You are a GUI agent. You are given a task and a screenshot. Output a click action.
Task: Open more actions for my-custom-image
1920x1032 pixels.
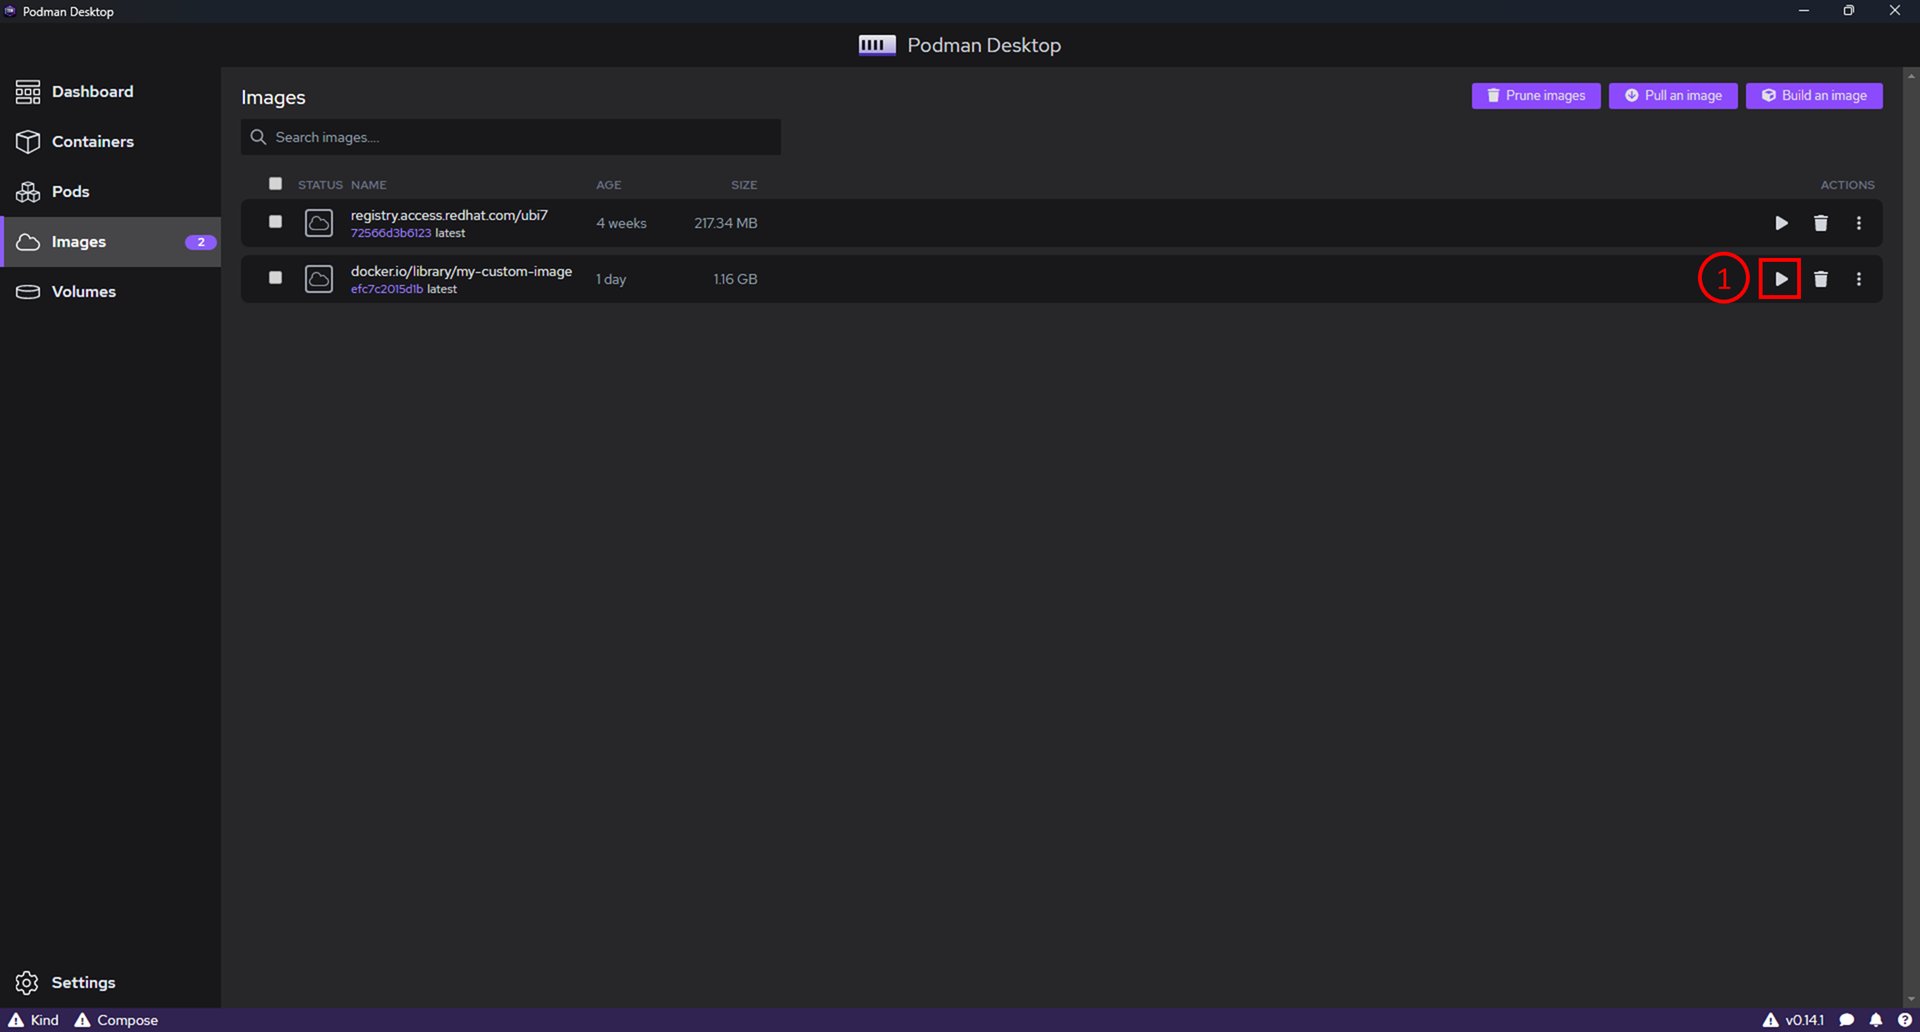(1859, 279)
